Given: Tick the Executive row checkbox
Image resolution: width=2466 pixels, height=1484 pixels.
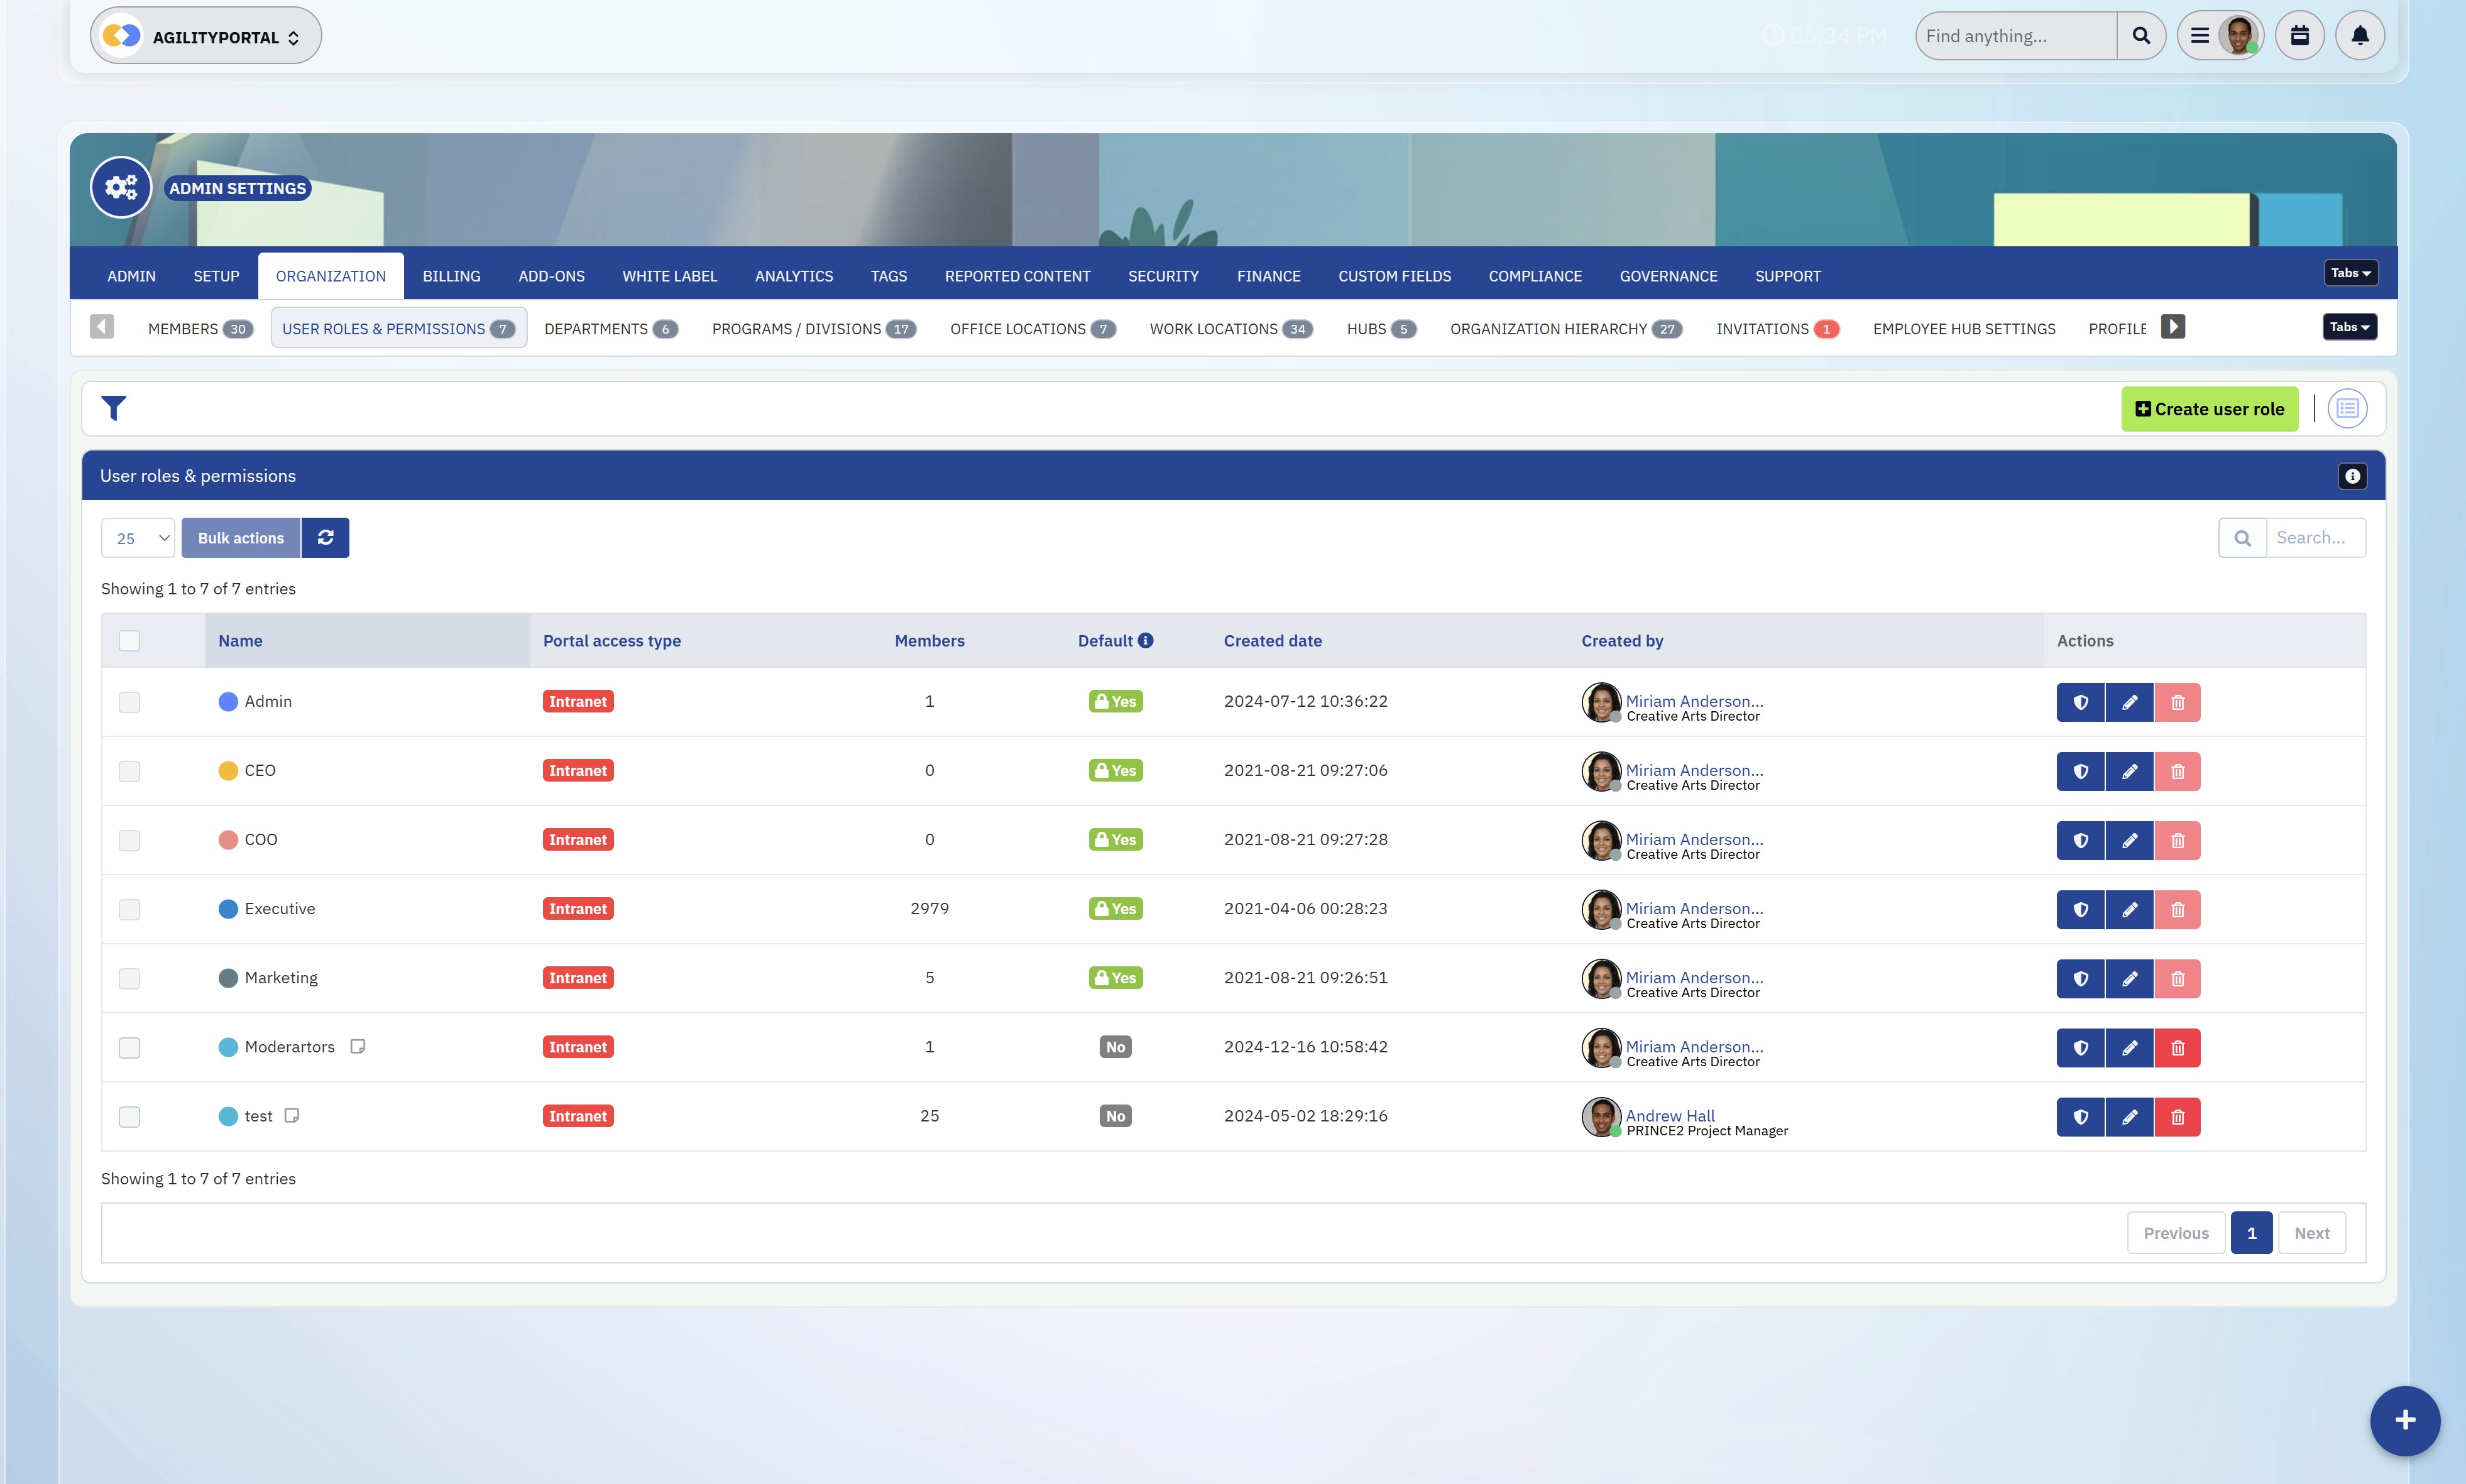Looking at the screenshot, I should click(129, 909).
